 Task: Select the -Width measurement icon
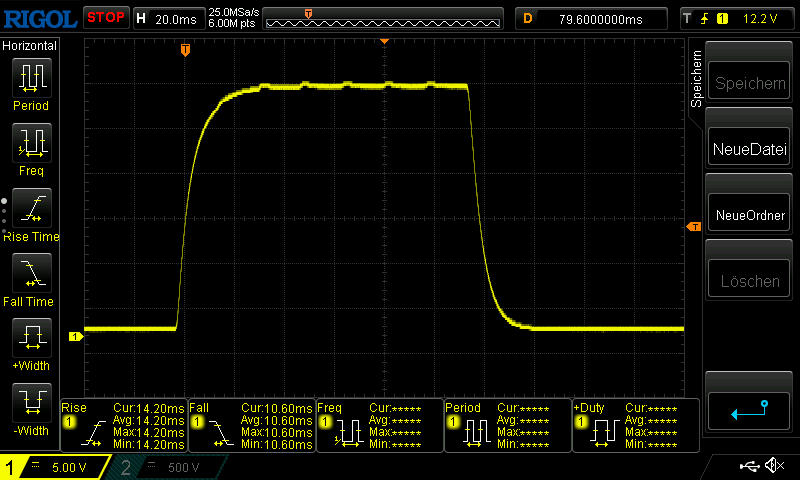click(x=30, y=405)
